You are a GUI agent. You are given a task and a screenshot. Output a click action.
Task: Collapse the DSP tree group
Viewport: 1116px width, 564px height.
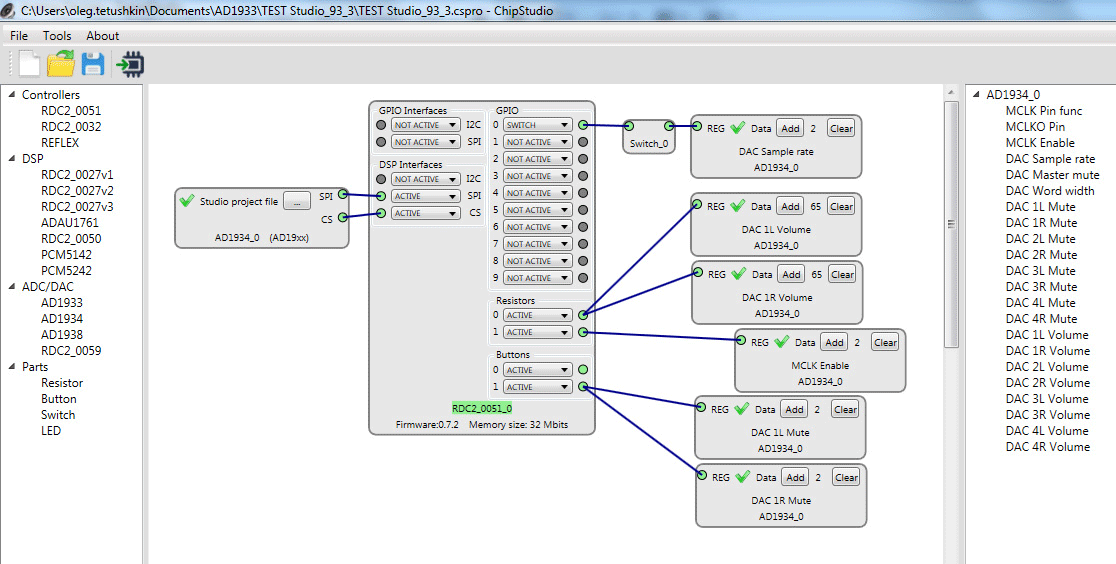(x=11, y=158)
